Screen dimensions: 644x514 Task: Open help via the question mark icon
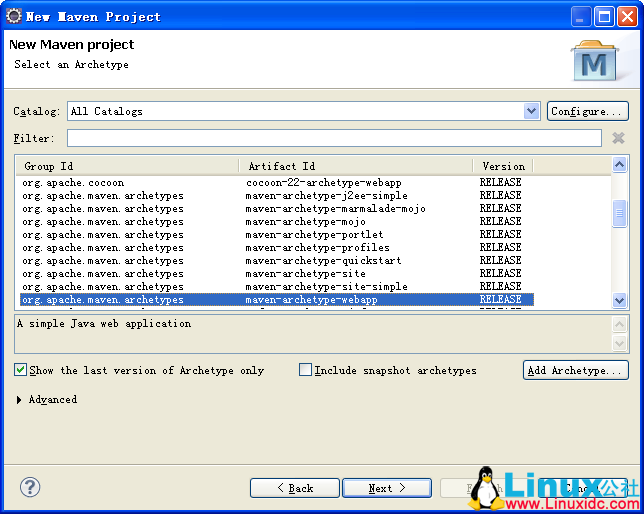point(30,487)
